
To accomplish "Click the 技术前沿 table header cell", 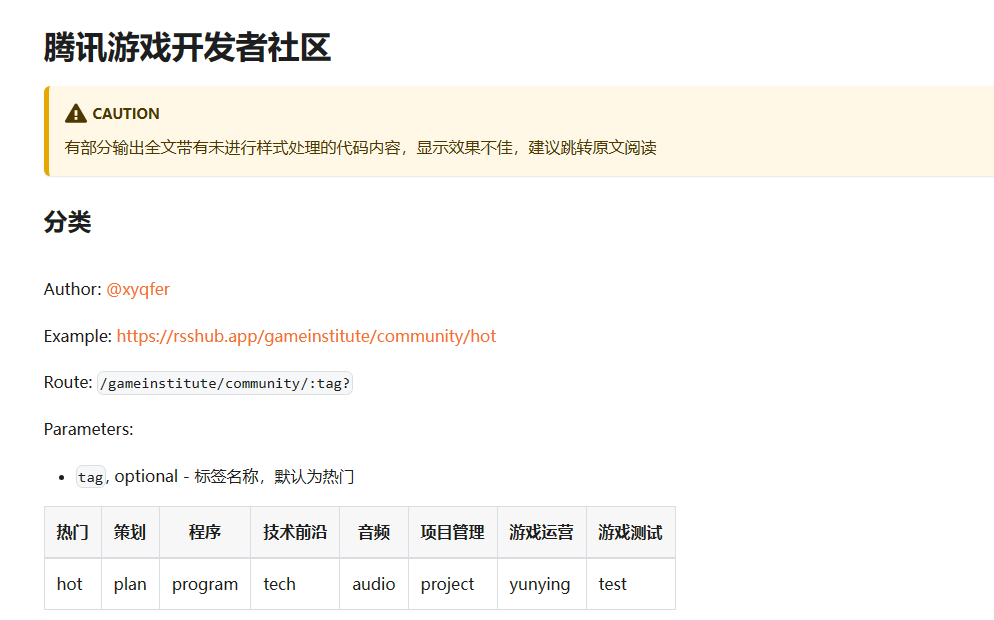I will coord(295,533).
